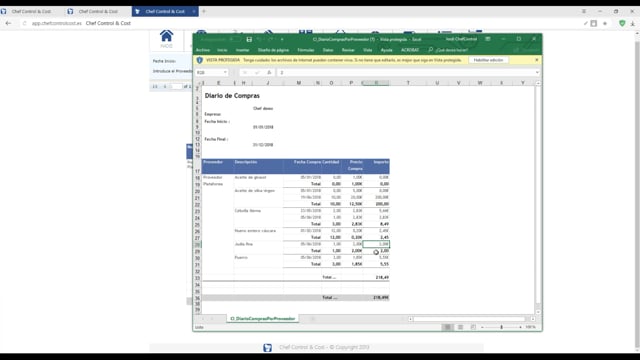Open the ACROBAT ribbon tab

(410, 50)
